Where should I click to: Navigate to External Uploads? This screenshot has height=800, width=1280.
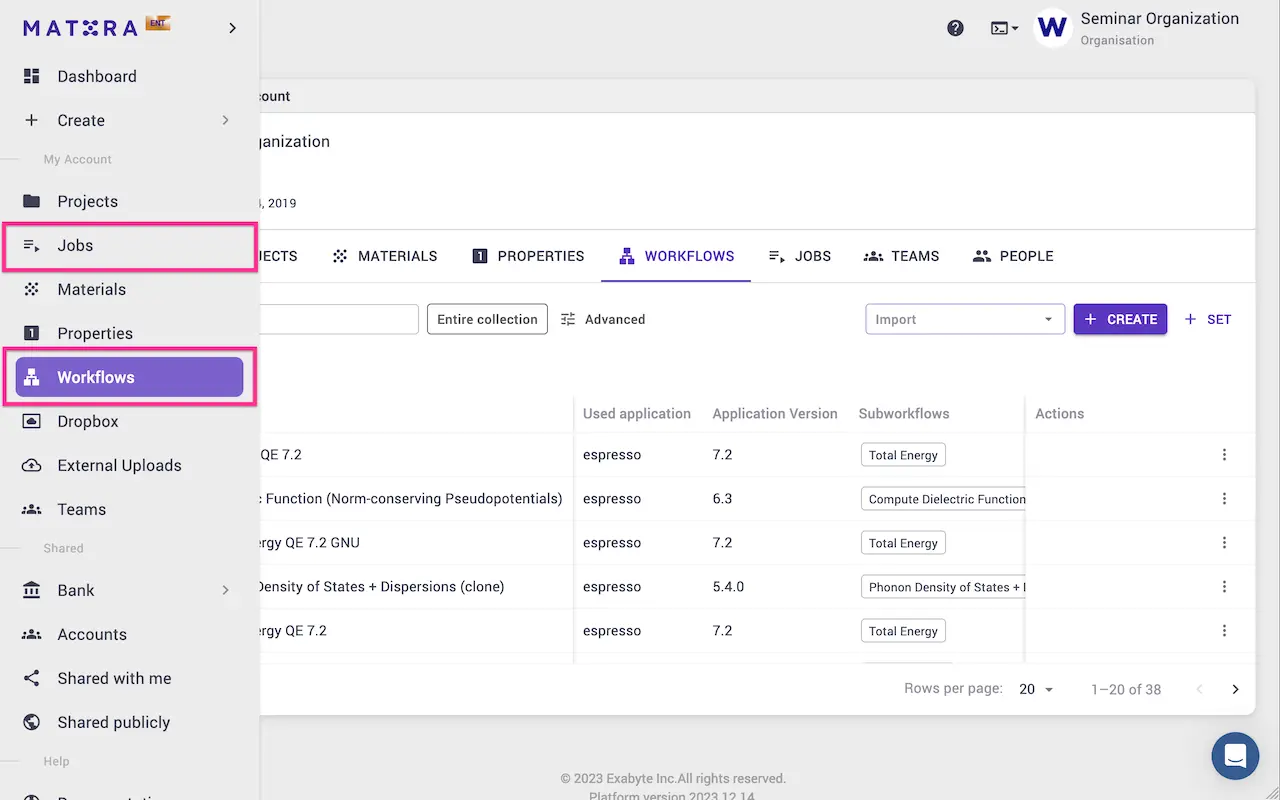coord(117,465)
